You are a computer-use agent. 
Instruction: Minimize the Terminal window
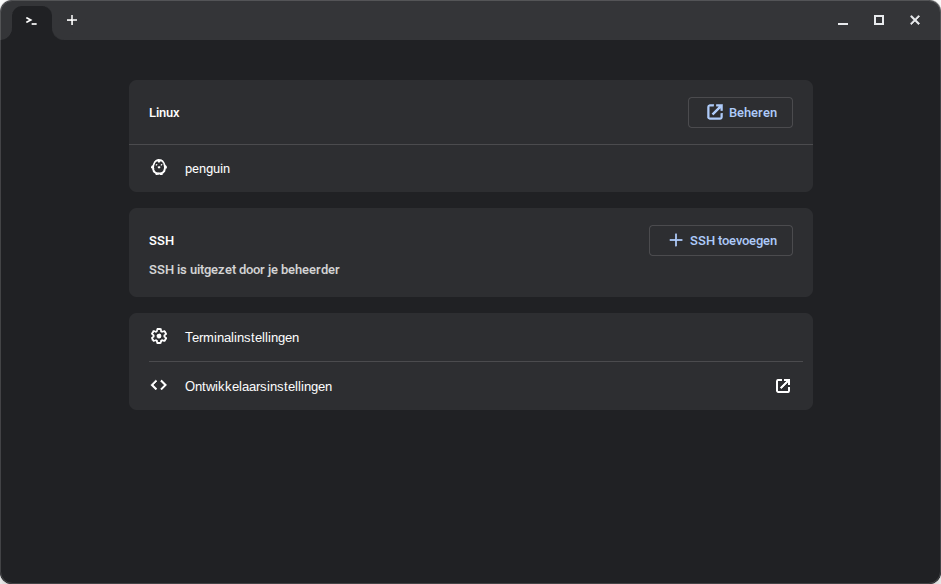pyautogui.click(x=843, y=21)
